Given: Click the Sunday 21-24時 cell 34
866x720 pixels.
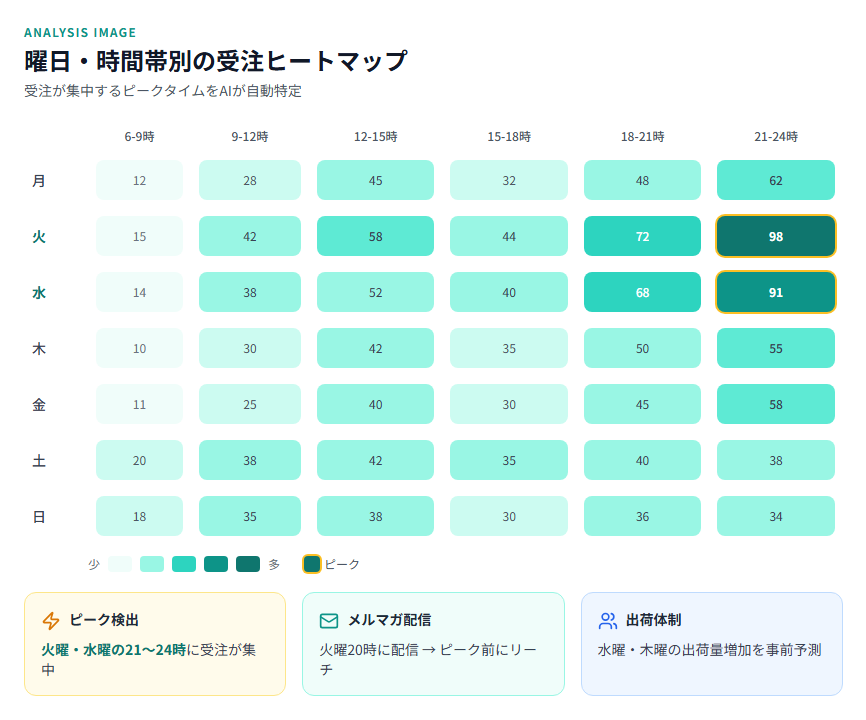Looking at the screenshot, I should (x=775, y=516).
